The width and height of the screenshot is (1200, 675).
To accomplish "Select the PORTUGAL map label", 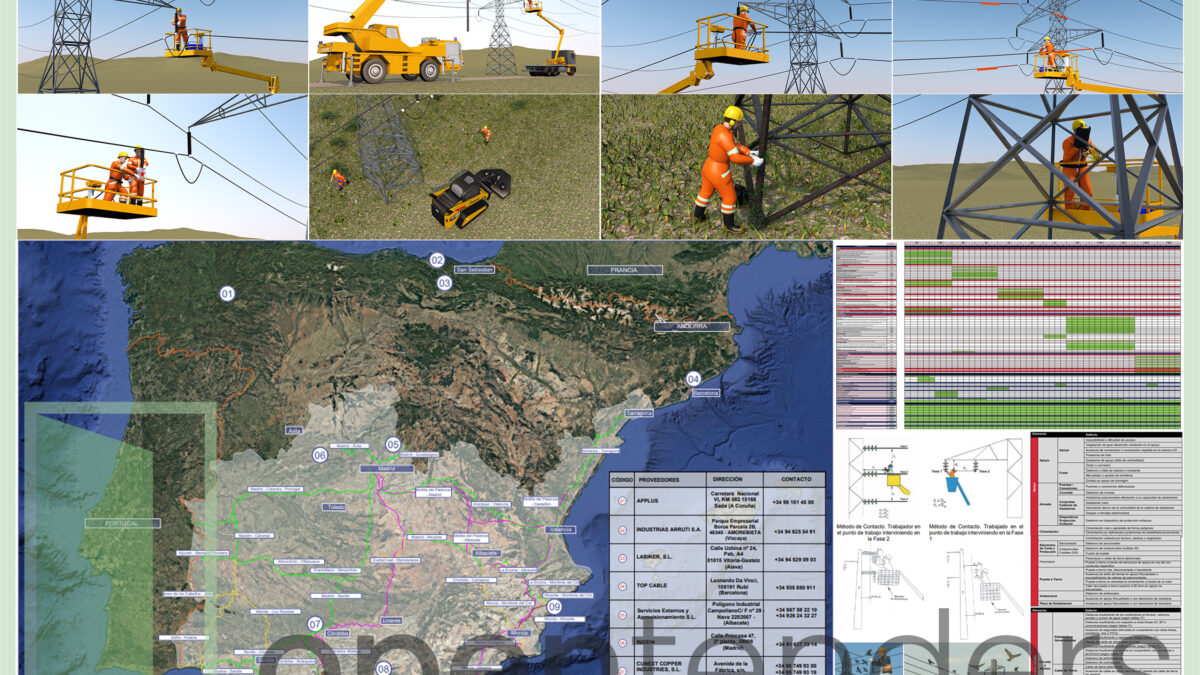I will click(x=123, y=523).
